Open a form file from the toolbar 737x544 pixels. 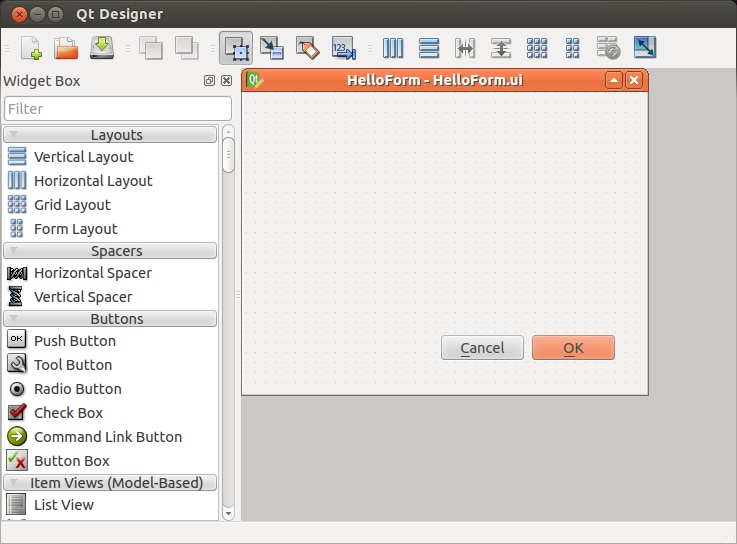[x=66, y=48]
